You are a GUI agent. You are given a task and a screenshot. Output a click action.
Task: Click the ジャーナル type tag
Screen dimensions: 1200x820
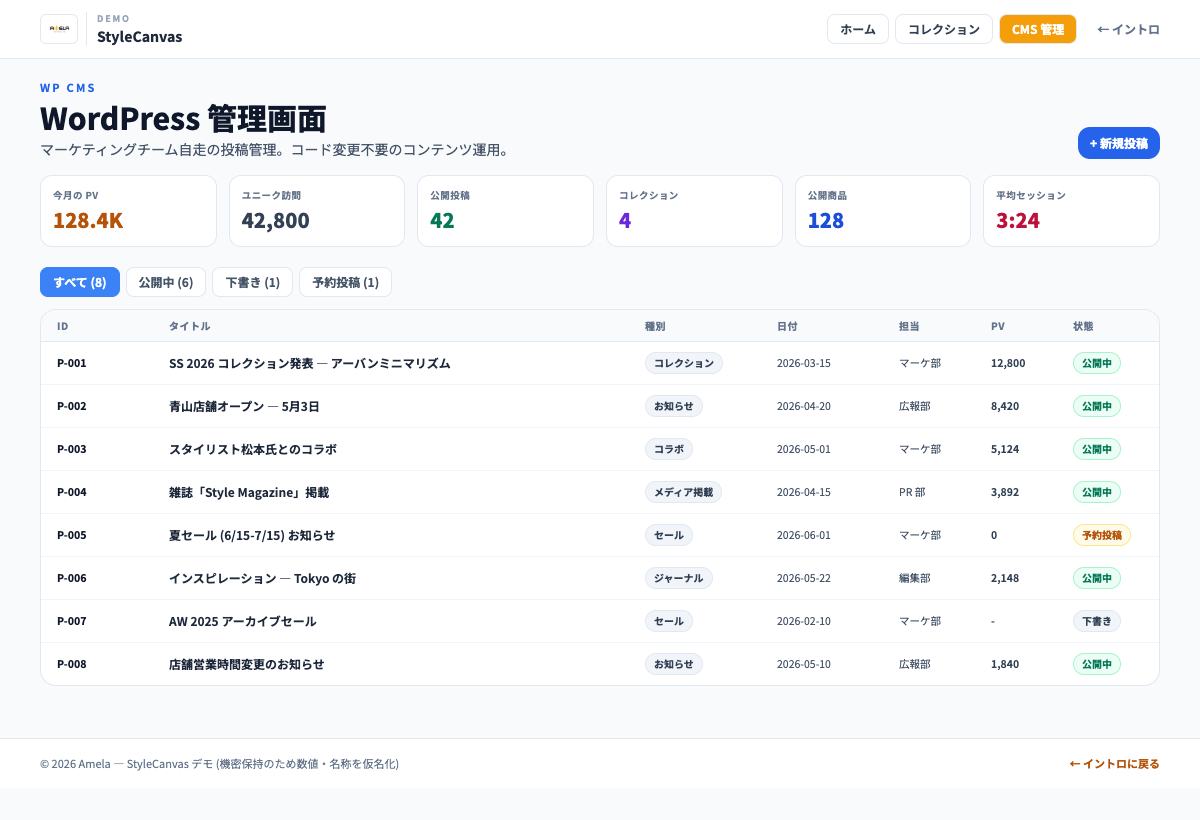click(679, 578)
